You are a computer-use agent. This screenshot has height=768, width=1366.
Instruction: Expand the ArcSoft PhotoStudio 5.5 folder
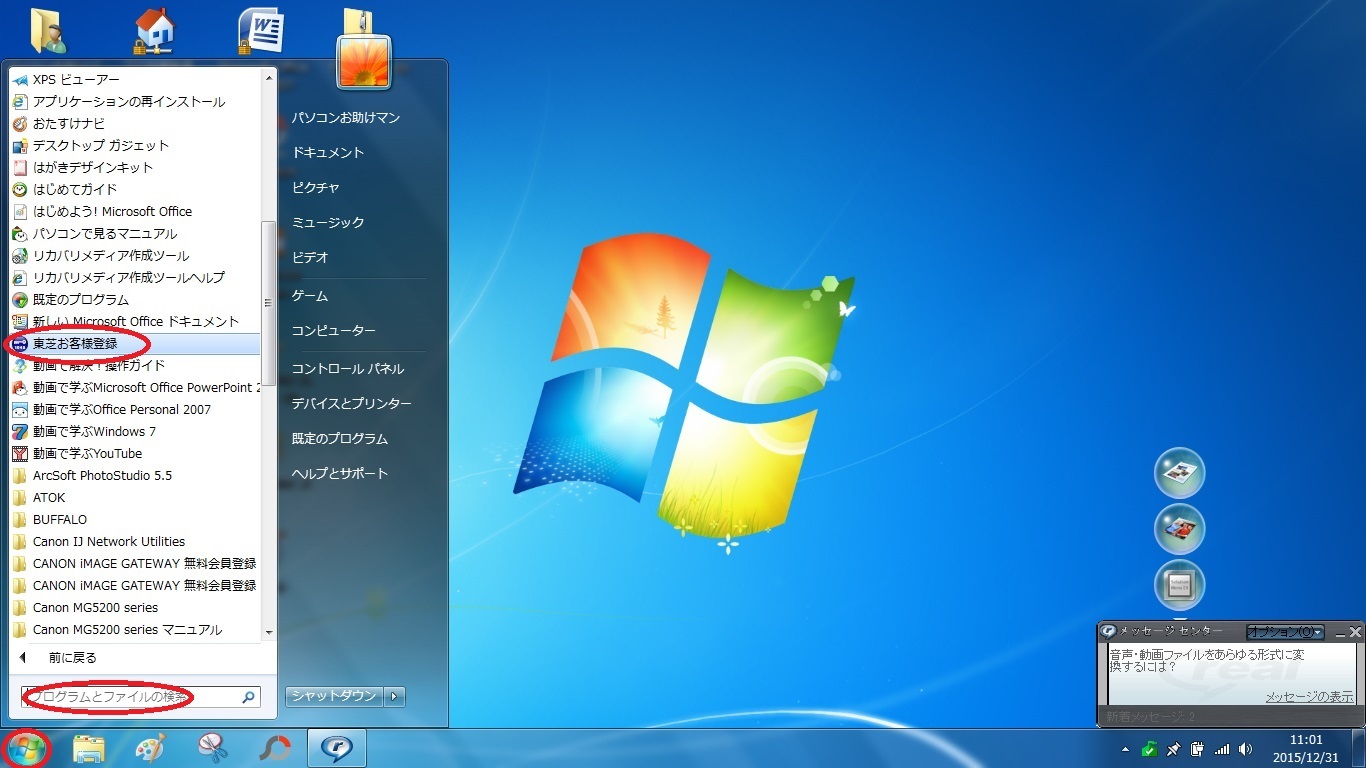point(135,475)
